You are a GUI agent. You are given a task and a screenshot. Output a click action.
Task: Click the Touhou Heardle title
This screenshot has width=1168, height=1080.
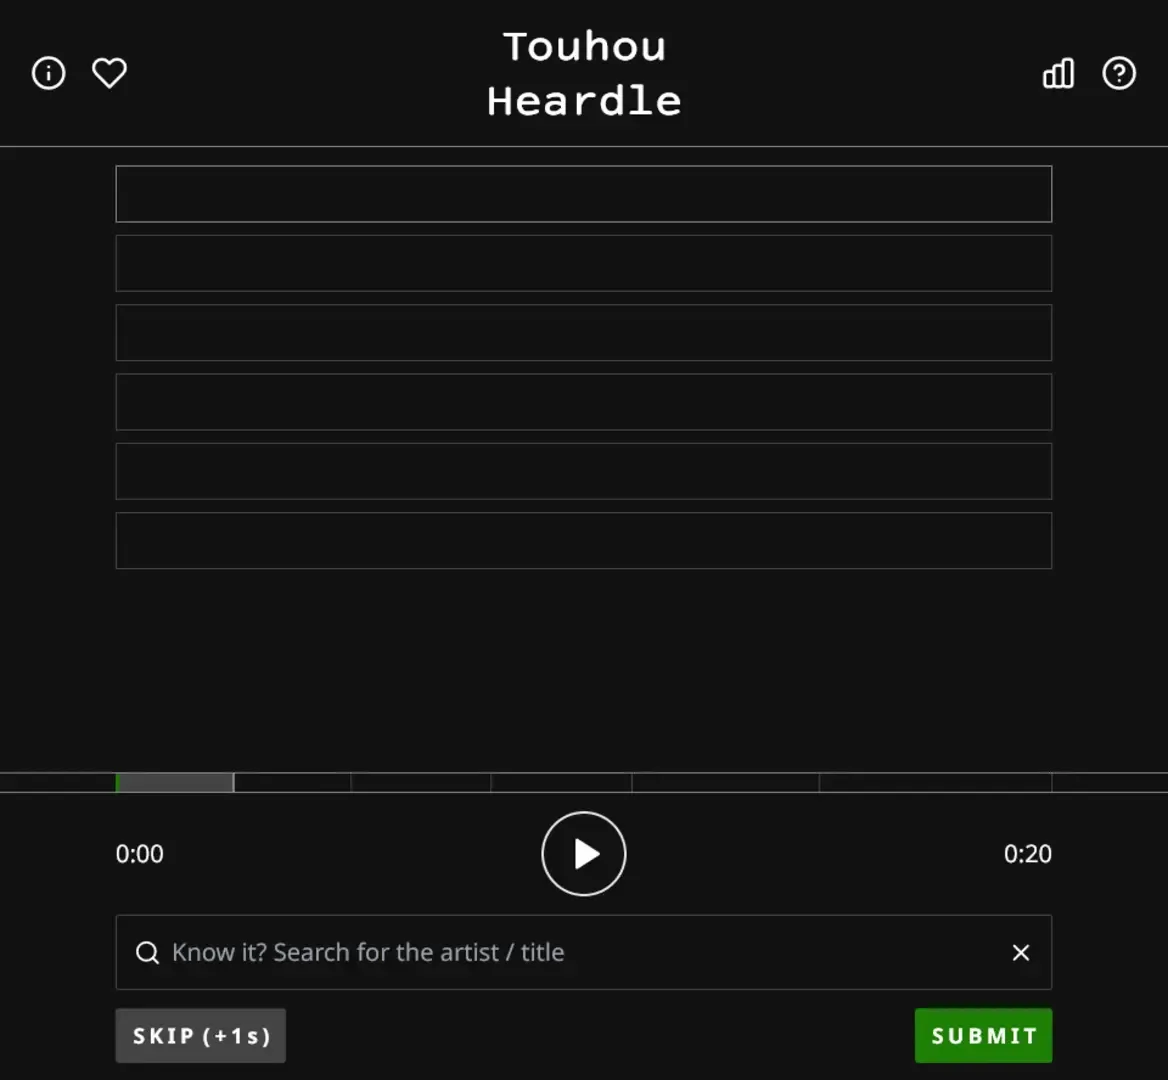[x=584, y=74]
